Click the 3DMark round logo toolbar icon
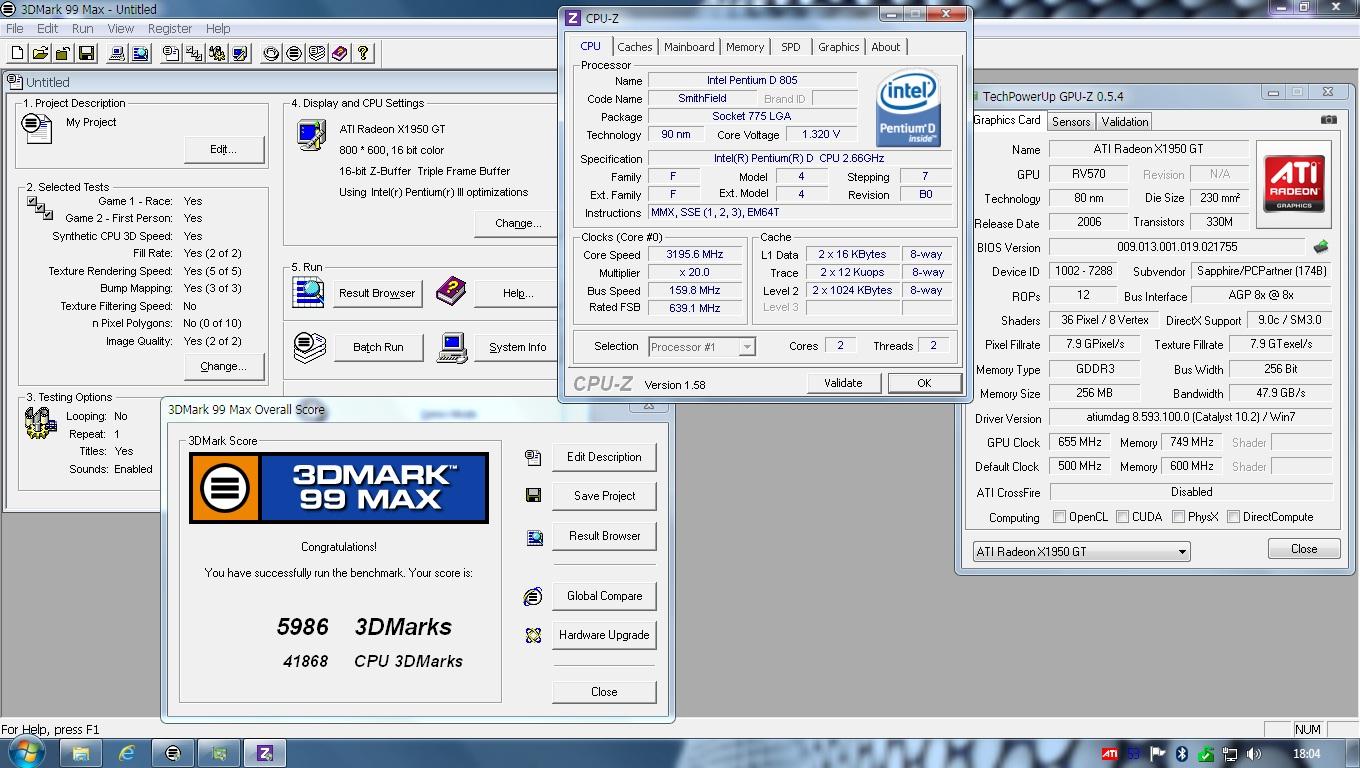Screen dimensions: 1360x768 point(294,53)
